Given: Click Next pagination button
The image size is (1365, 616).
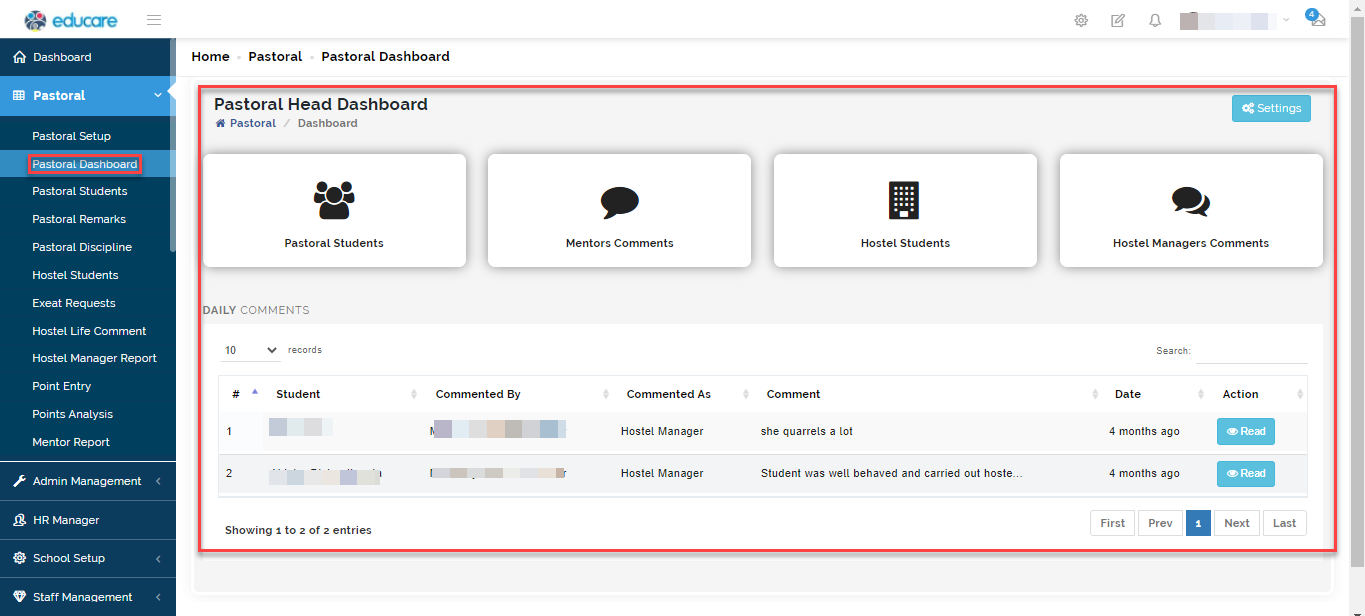Looking at the screenshot, I should 1237,523.
